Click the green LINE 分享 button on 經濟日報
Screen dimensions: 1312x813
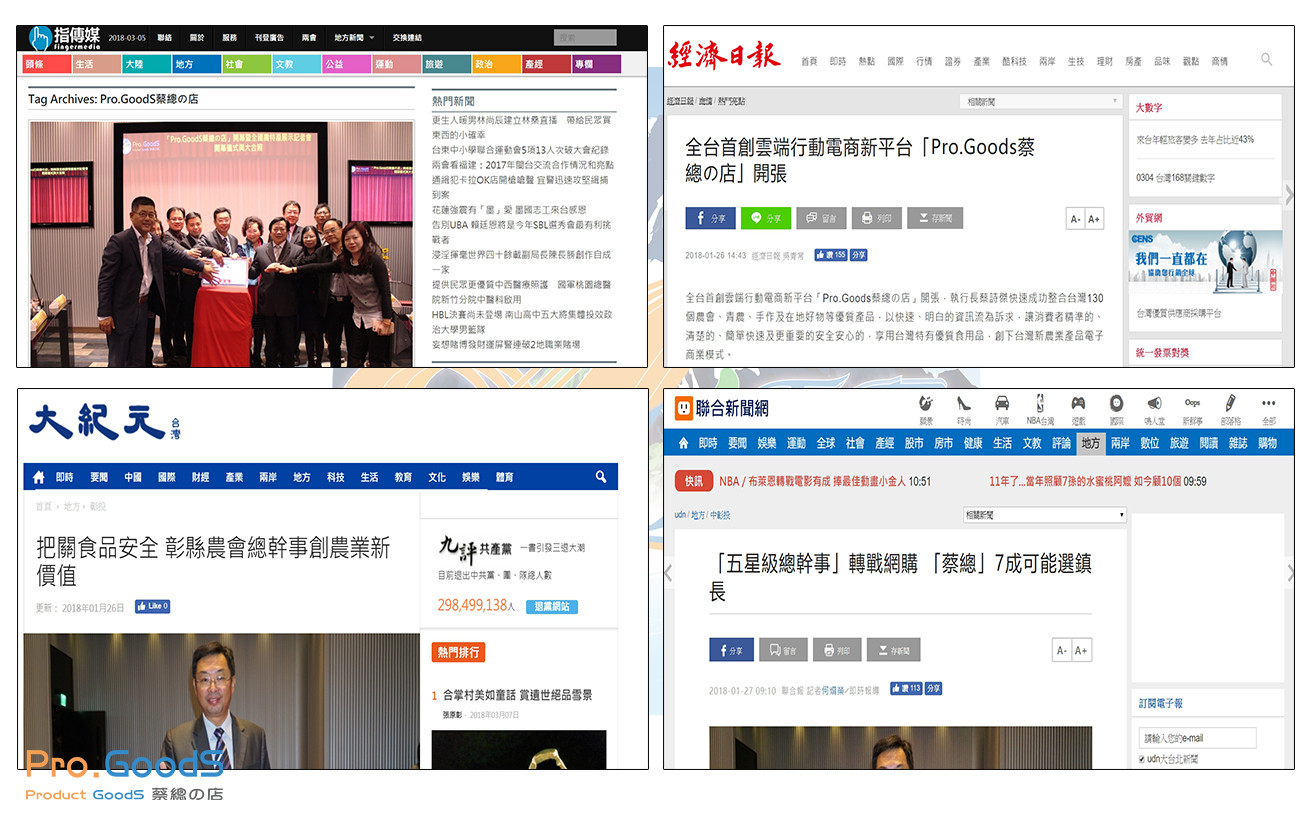click(766, 217)
